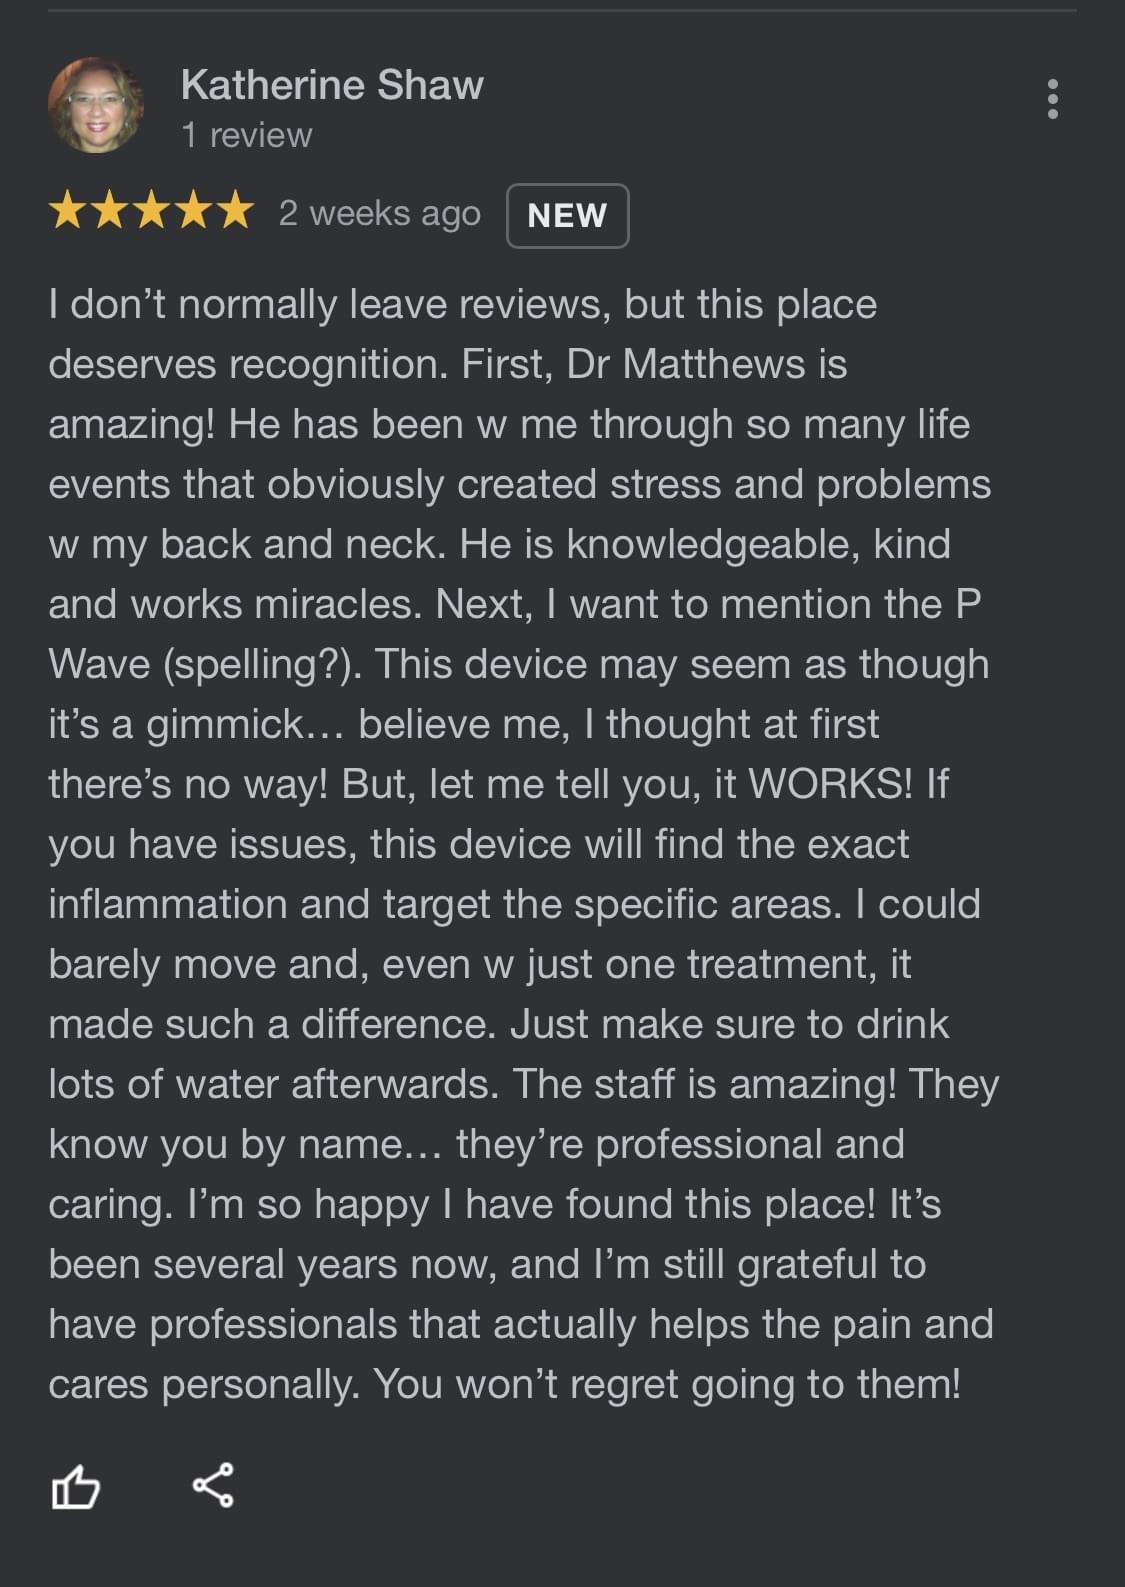Screen dimensions: 1125x1587
Task: Click the word "WORKS!" in the review
Action: (830, 785)
